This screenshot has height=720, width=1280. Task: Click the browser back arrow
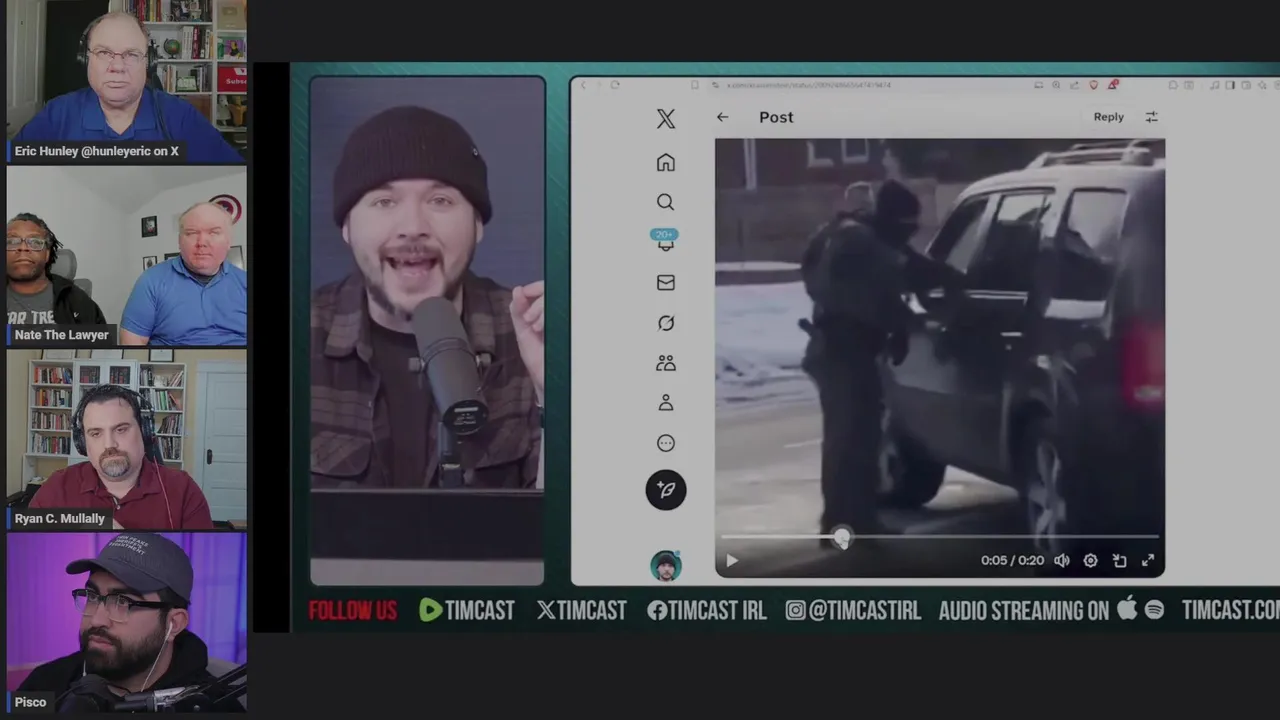tap(584, 85)
